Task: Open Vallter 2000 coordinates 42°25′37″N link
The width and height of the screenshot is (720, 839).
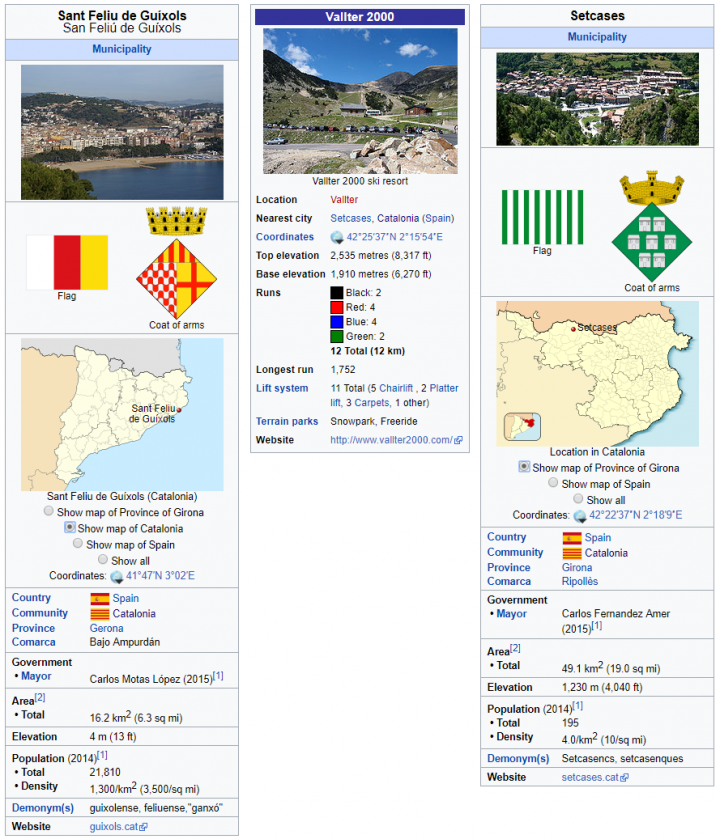Action: (395, 237)
